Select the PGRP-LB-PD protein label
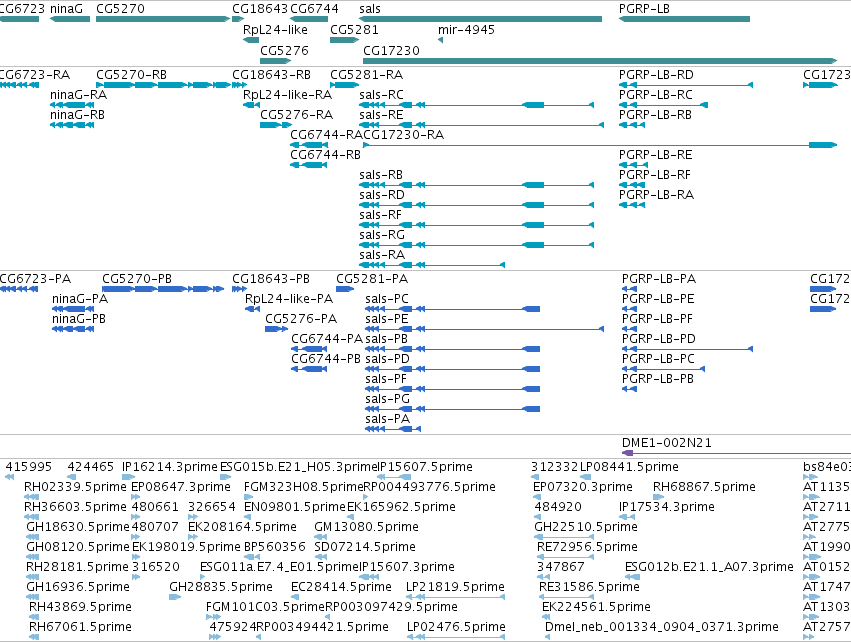This screenshot has width=851, height=642. coord(658,339)
